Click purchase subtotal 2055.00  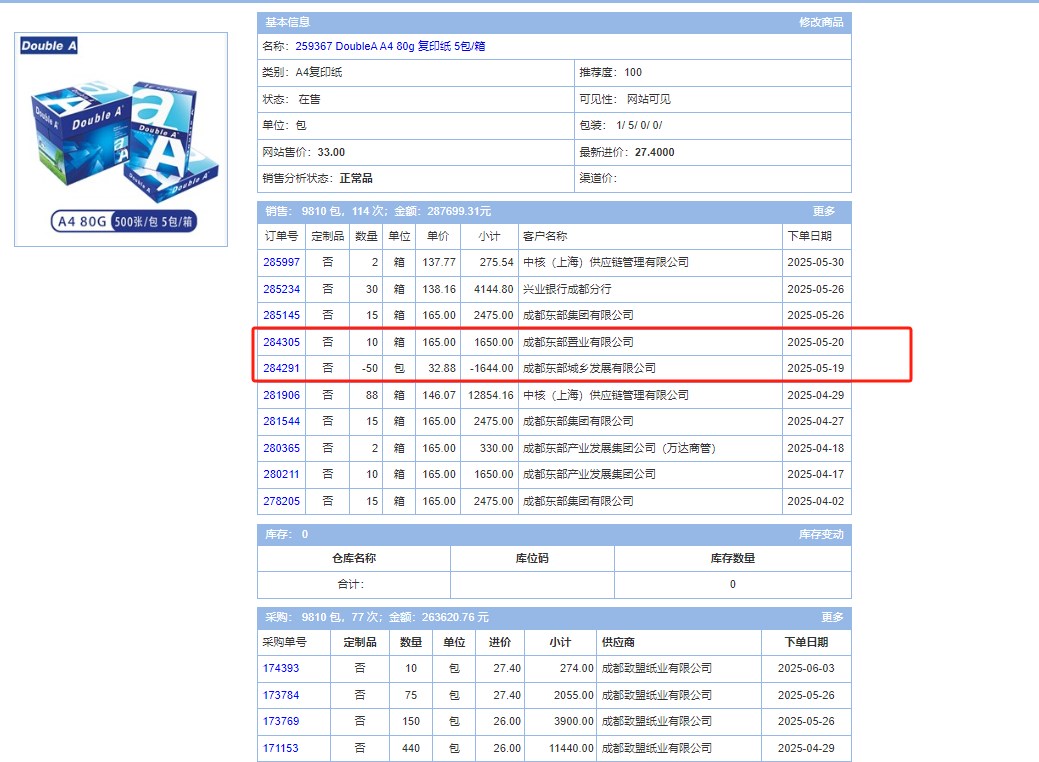[574, 695]
